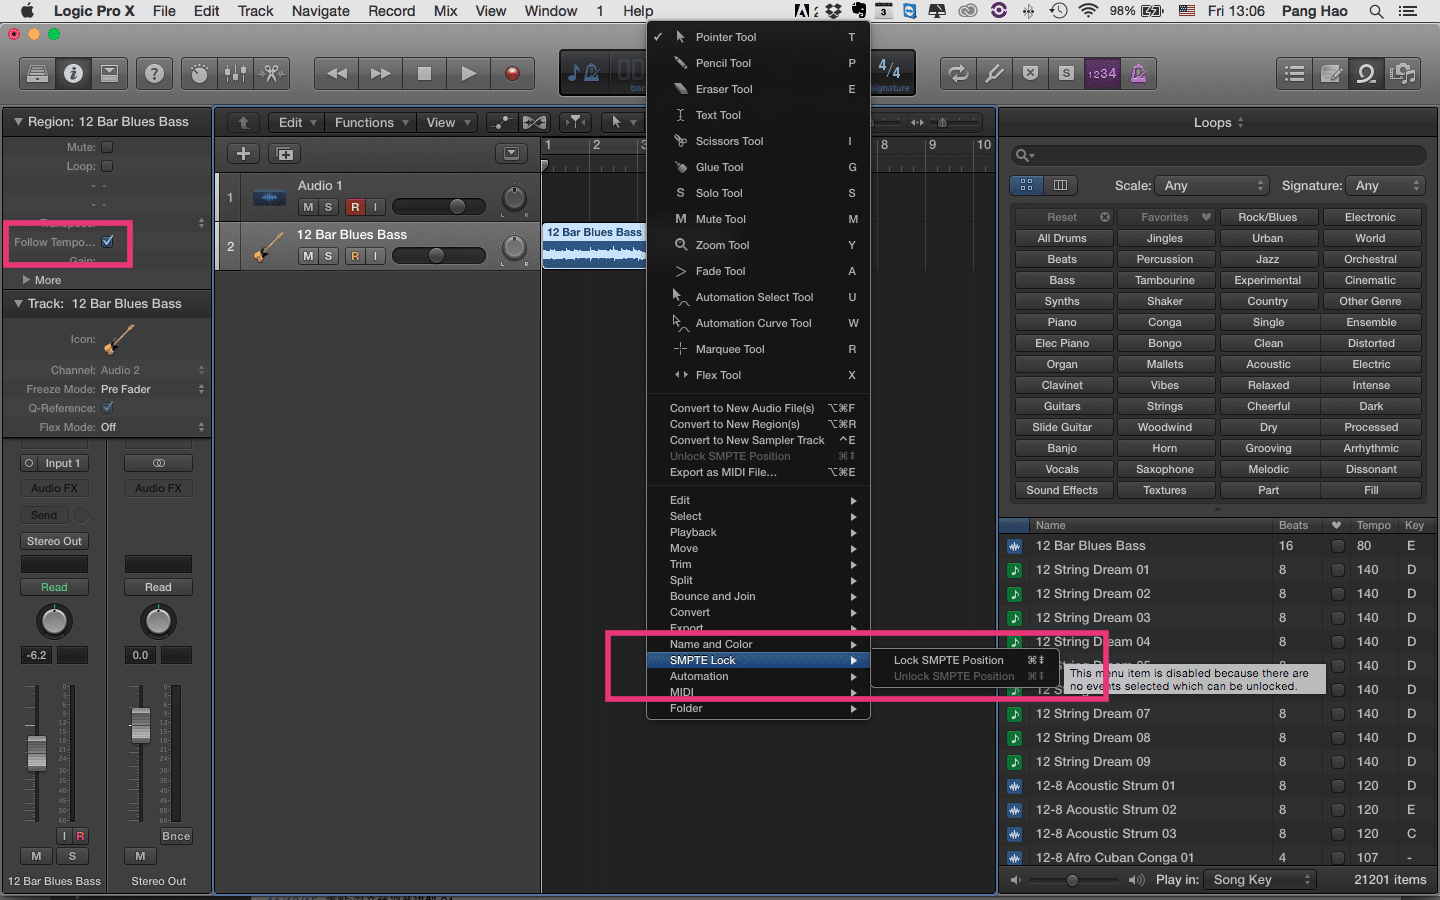
Task: Open the media Browsers panel
Action: pos(1402,73)
